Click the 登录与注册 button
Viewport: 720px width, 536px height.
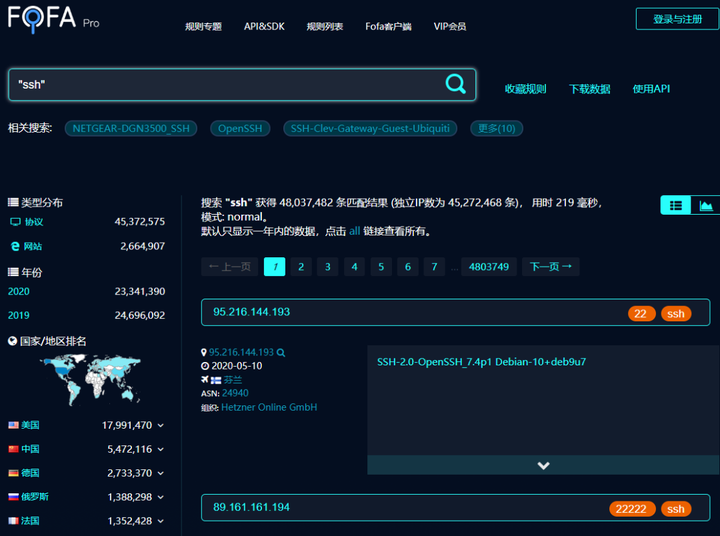tap(677, 19)
